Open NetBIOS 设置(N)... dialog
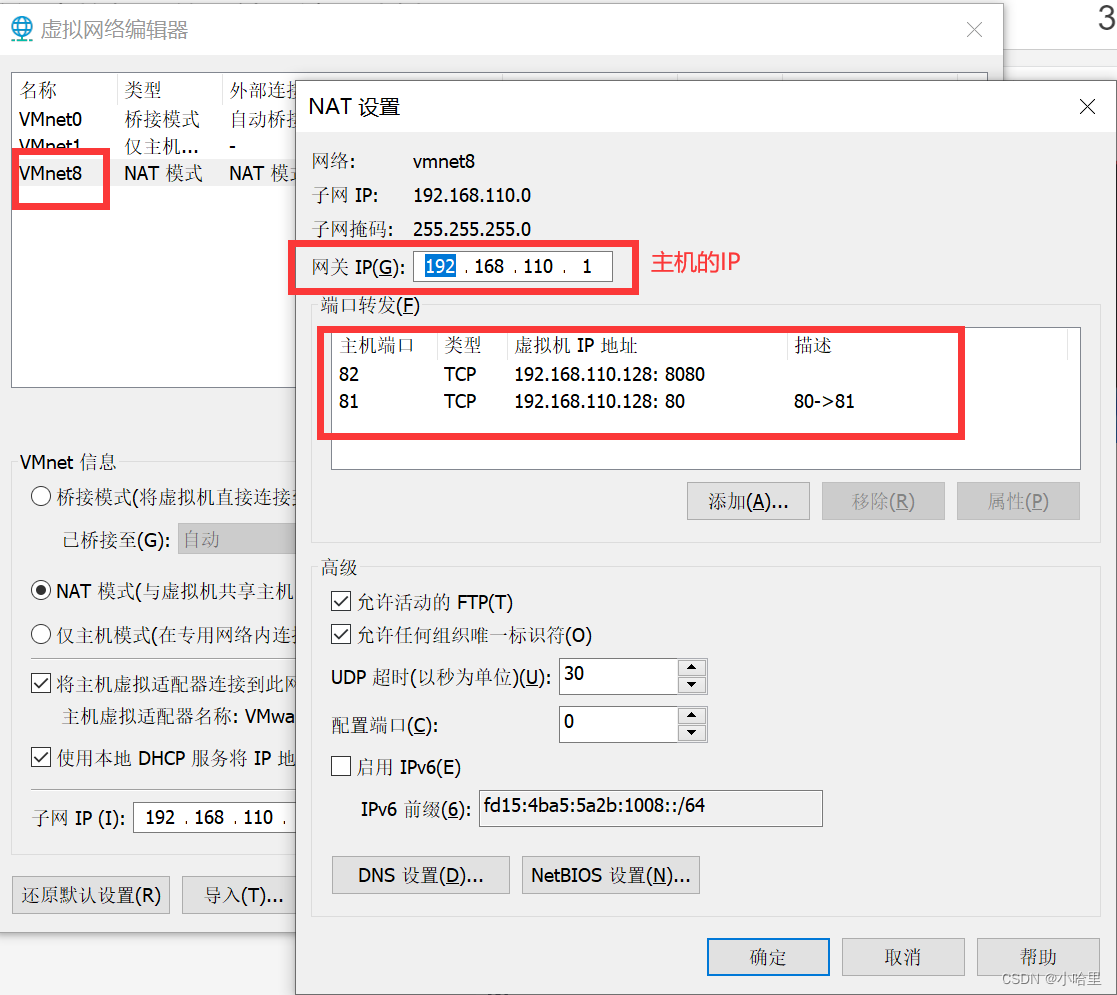 pos(611,875)
